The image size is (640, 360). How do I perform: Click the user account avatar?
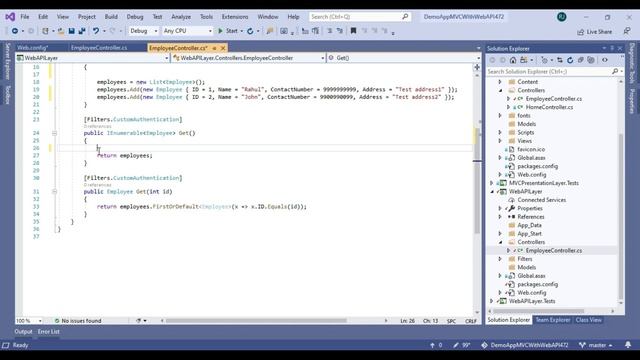coord(562,17)
